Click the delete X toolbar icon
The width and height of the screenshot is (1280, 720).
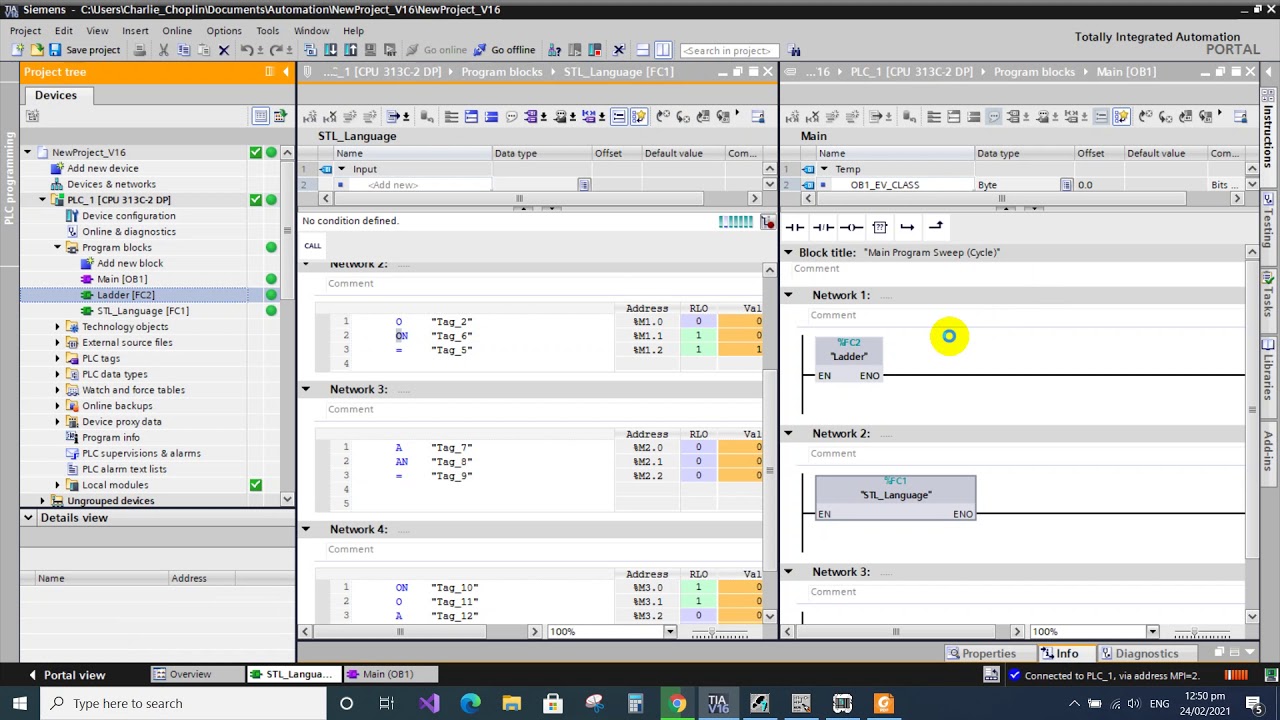[224, 50]
